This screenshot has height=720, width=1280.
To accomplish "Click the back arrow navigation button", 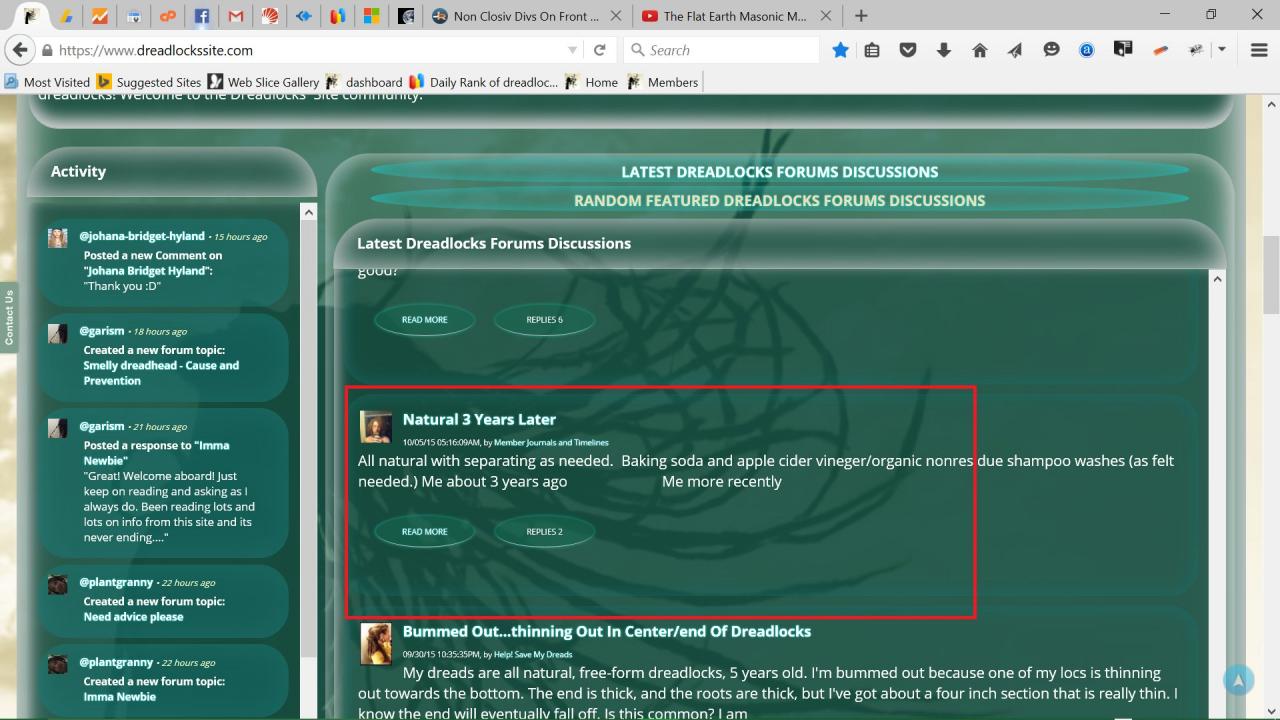I will pos(19,50).
